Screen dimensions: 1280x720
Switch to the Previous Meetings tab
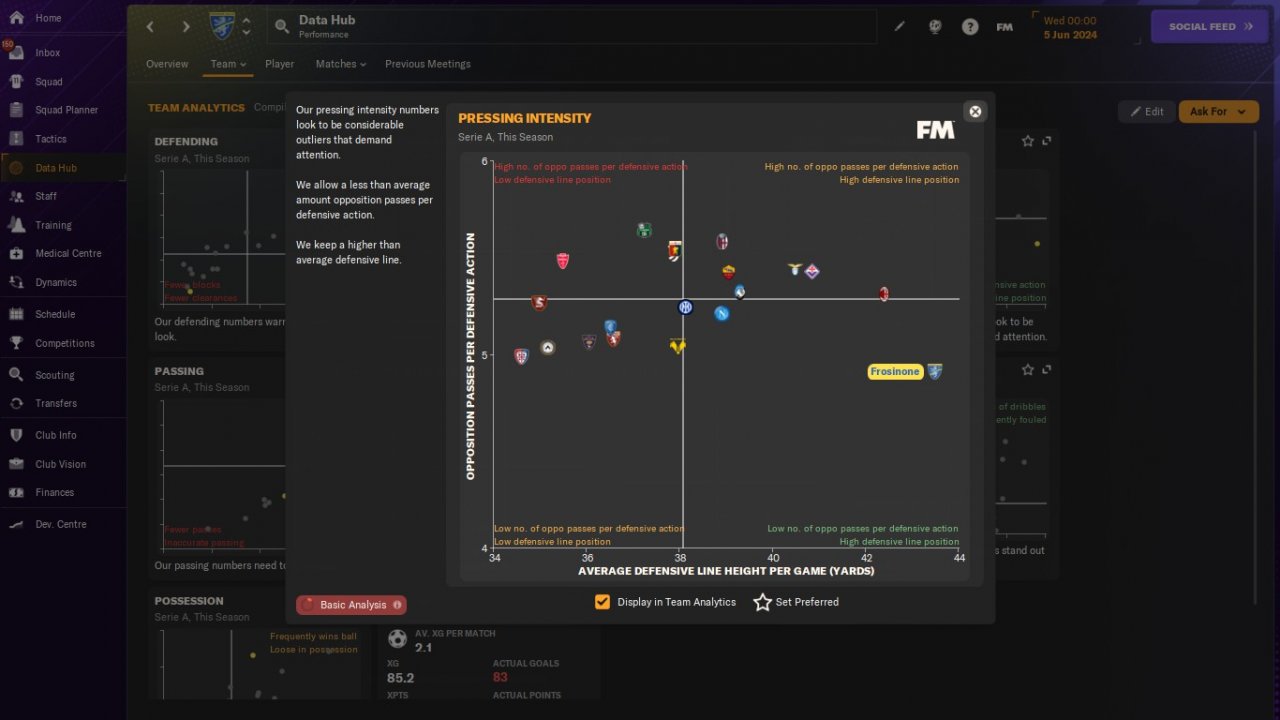(428, 64)
